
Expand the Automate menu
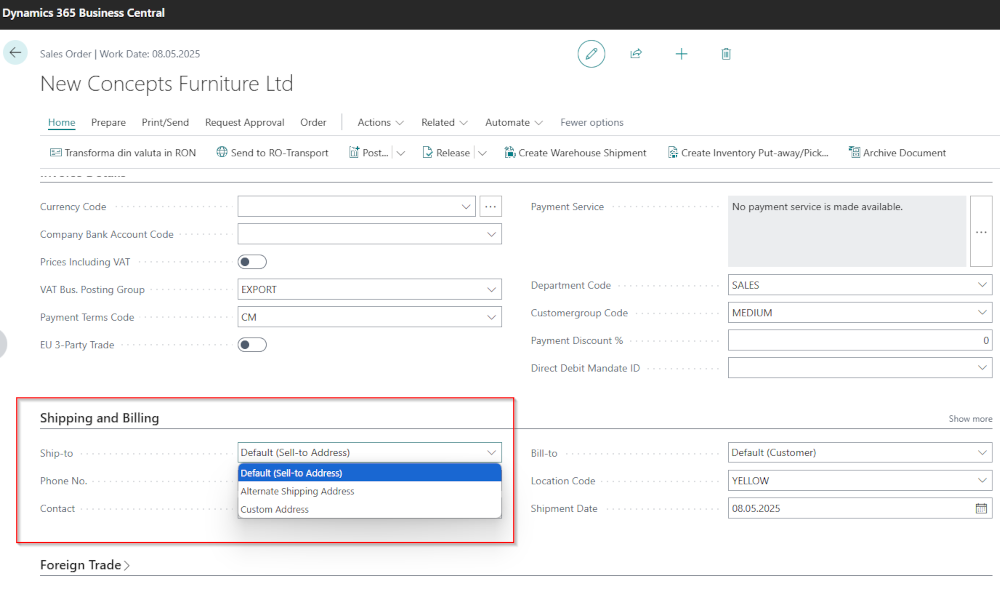pyautogui.click(x=513, y=122)
